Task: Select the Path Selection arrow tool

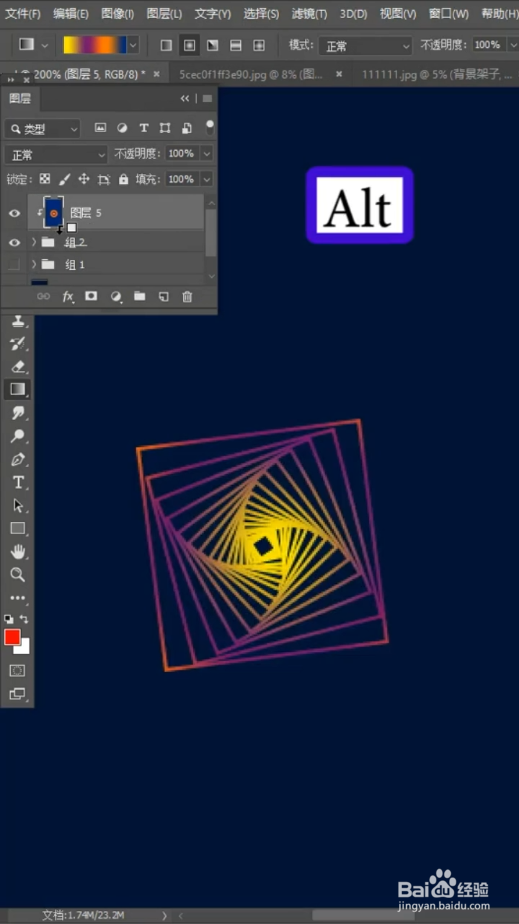Action: coord(18,506)
